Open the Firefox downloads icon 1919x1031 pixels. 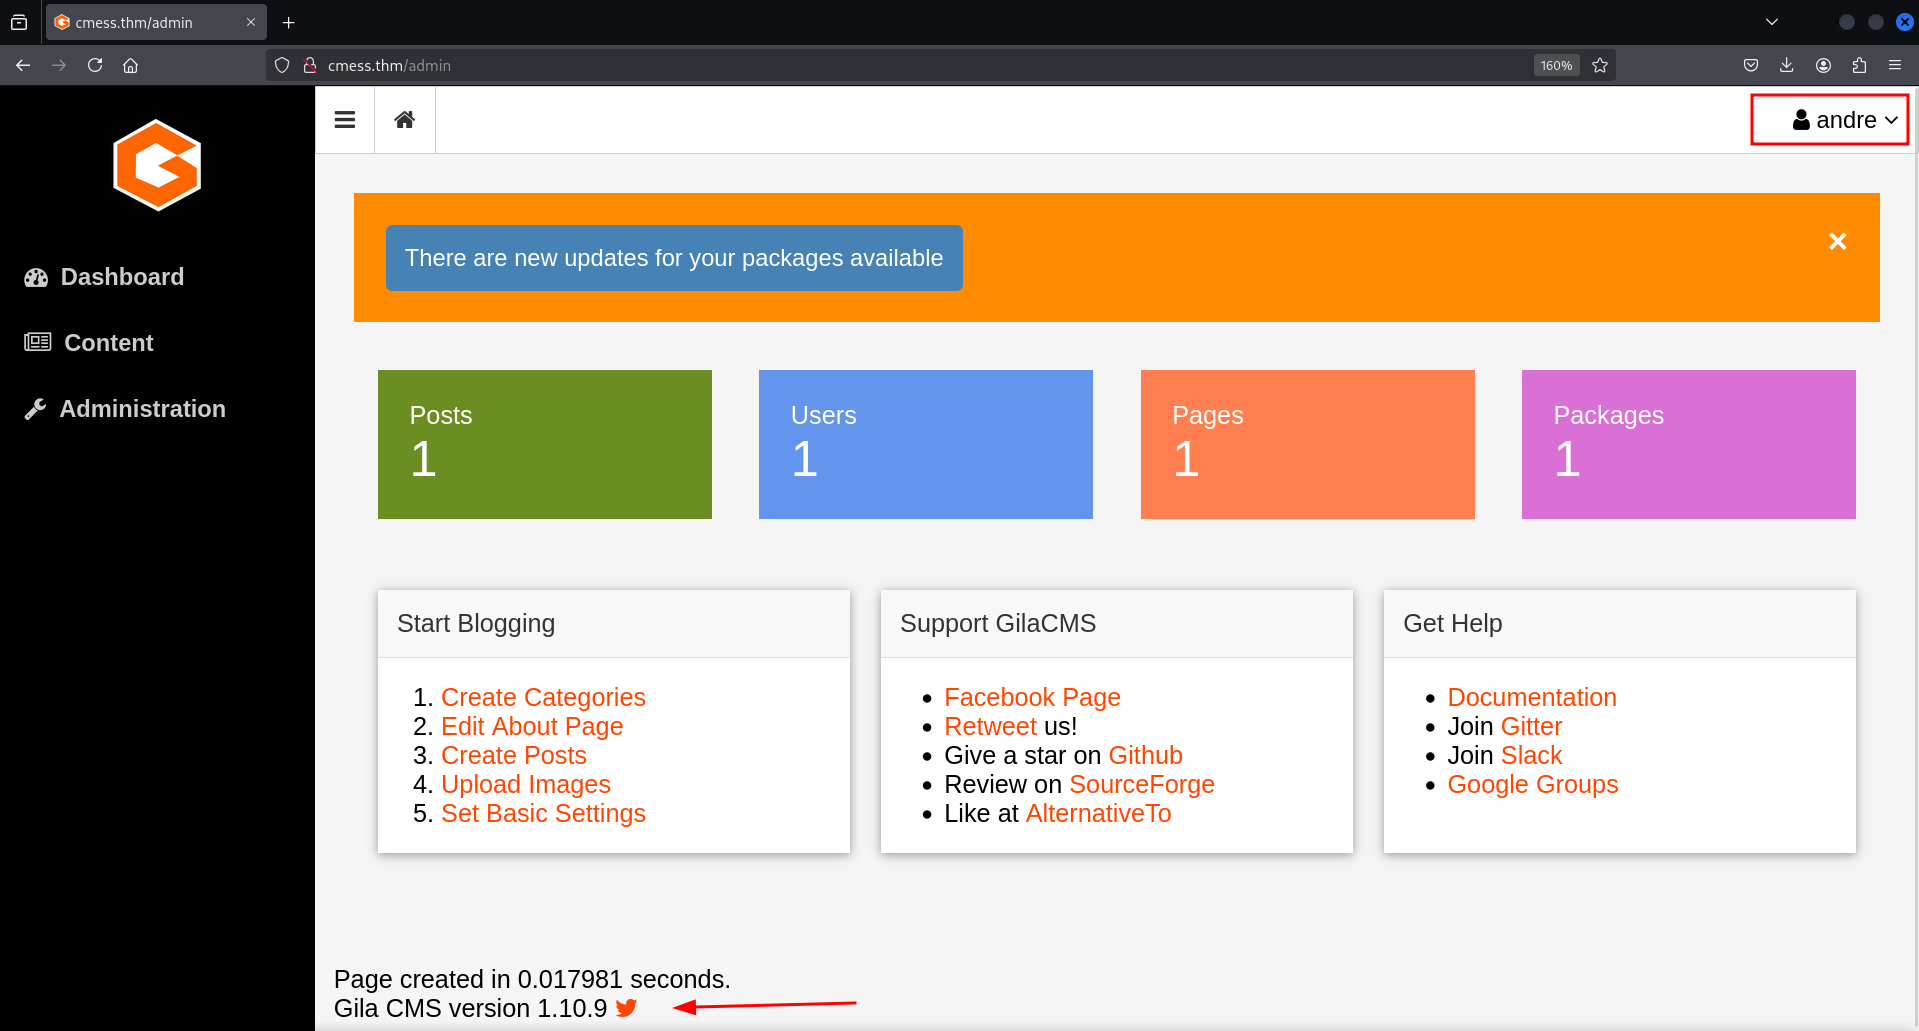pyautogui.click(x=1787, y=65)
